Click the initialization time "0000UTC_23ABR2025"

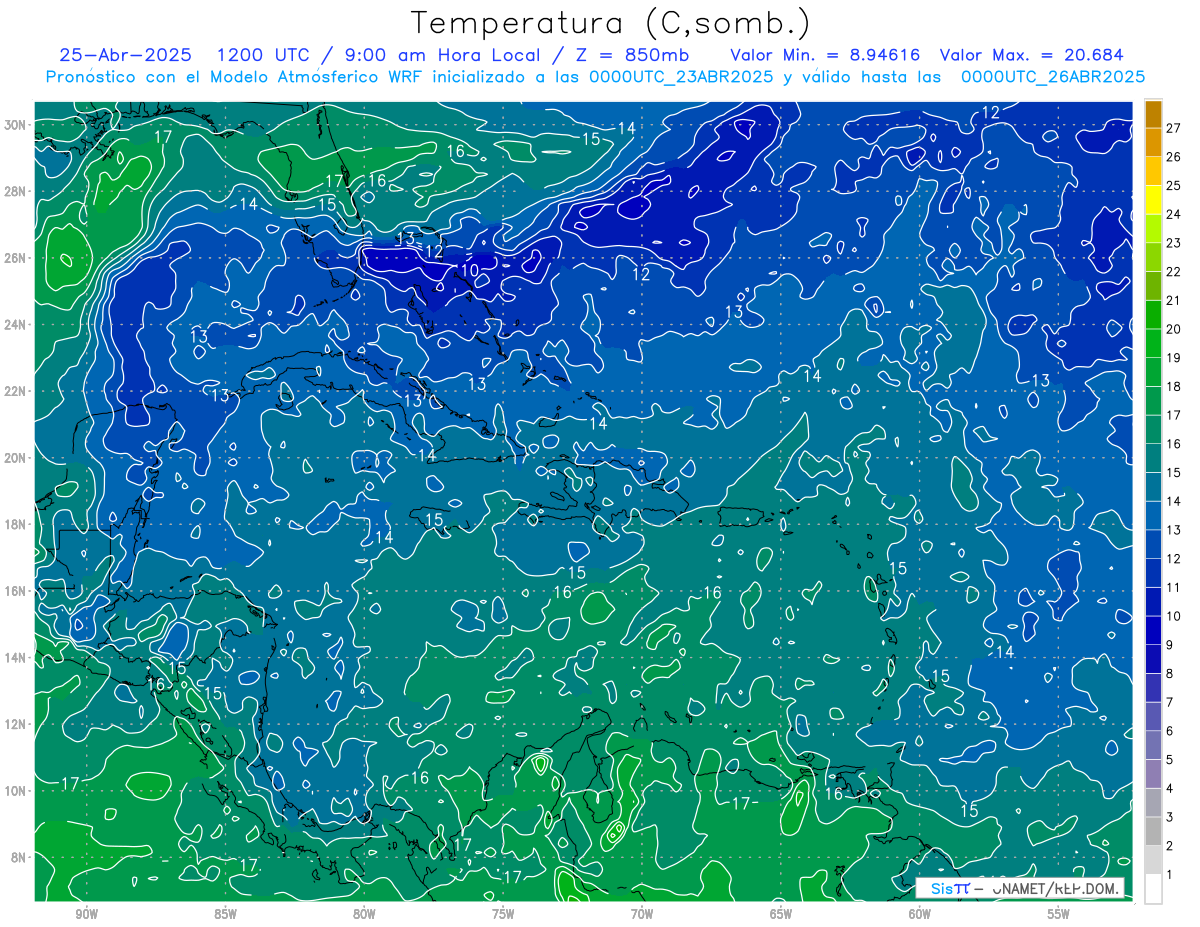[681, 76]
